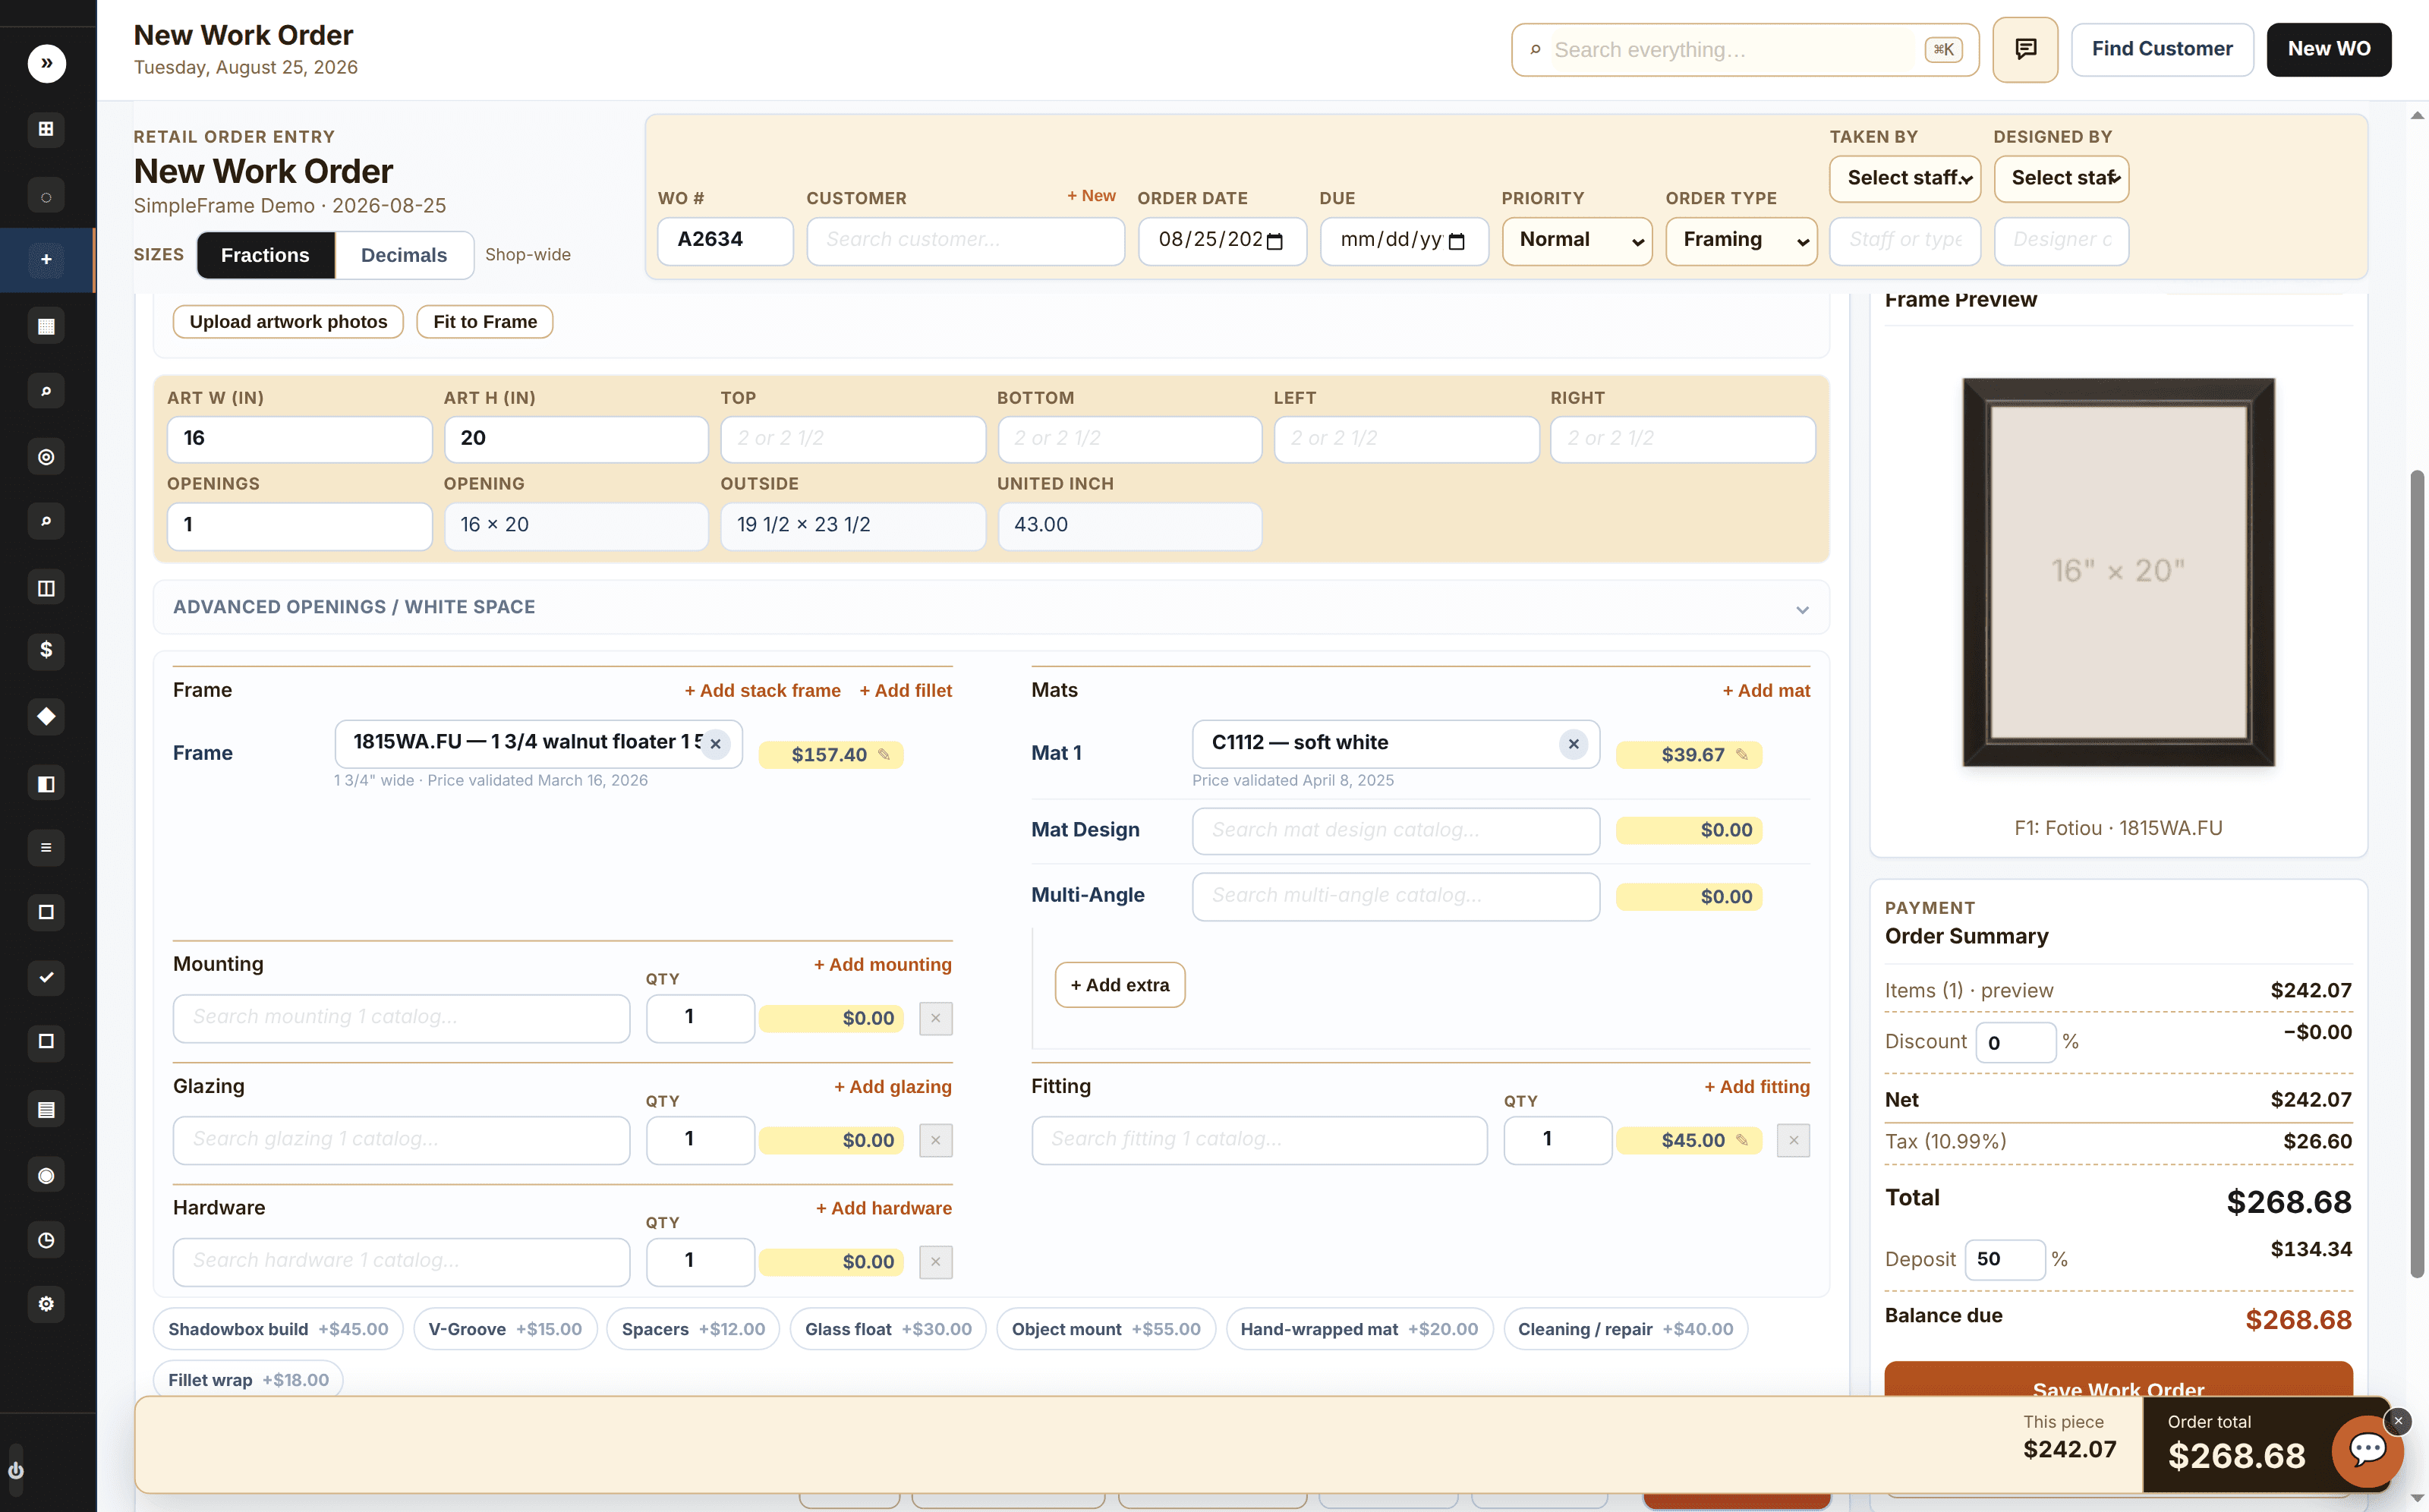Viewport: 2429px width, 1512px height.
Task: Open the messages icon beside the search bar
Action: tap(2025, 49)
